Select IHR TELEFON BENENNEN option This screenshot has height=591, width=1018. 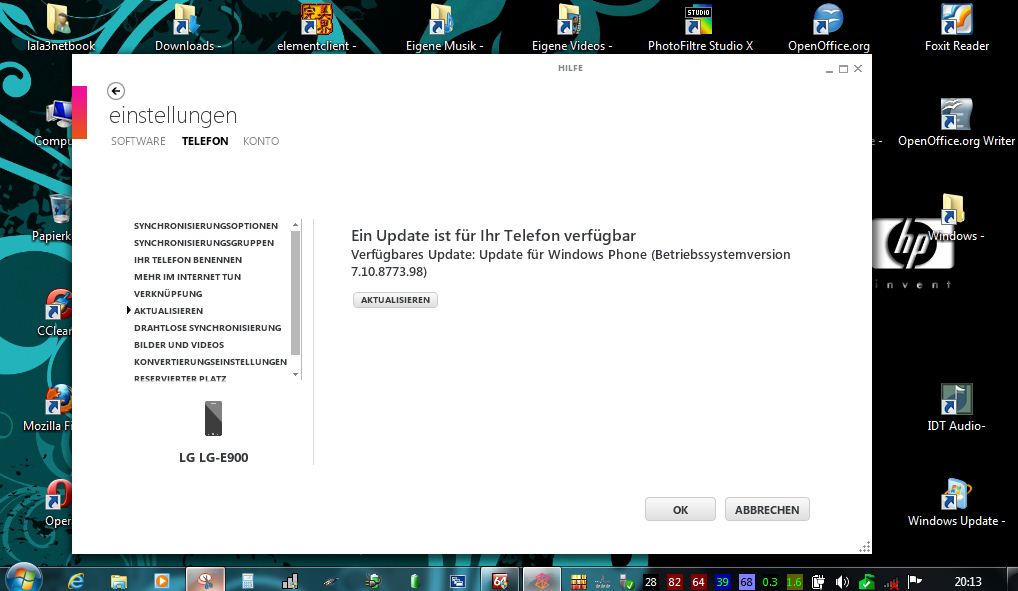click(x=188, y=260)
